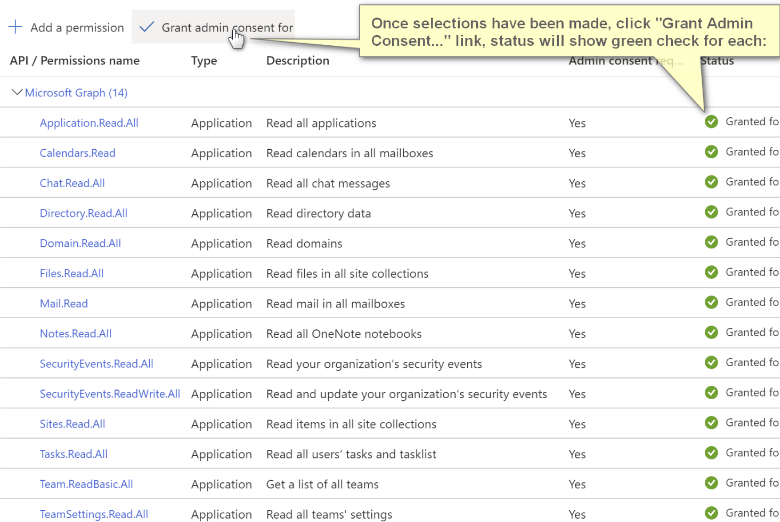Click green status check for SecurityEvents.Read.All
This screenshot has height=522, width=780.
point(711,362)
